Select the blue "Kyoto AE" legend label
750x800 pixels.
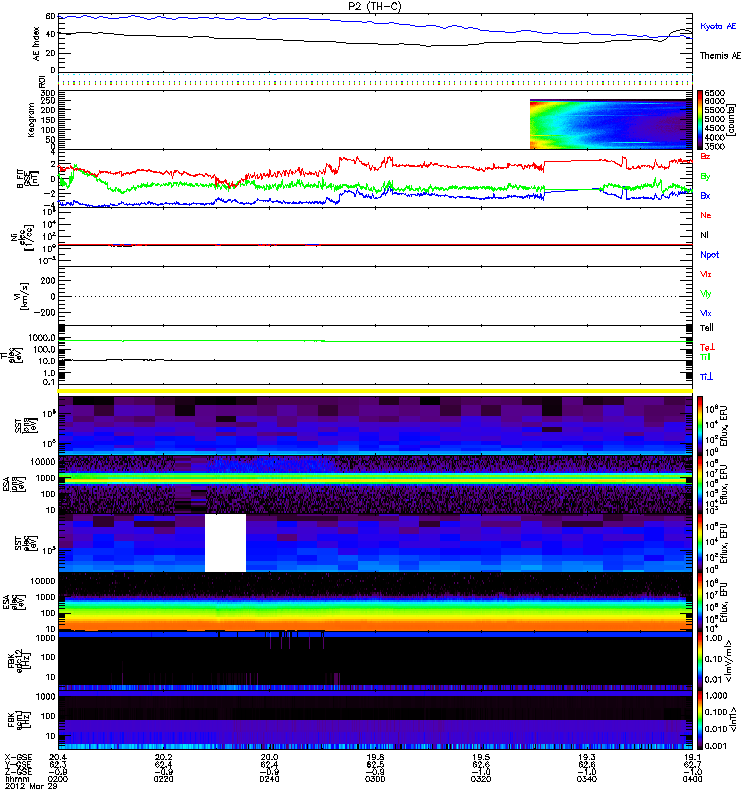[x=718, y=26]
